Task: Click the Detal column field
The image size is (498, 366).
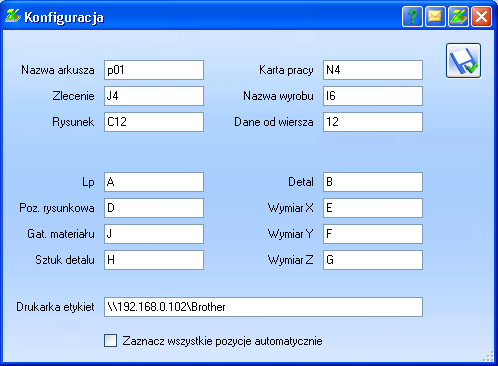Action: coord(373,182)
